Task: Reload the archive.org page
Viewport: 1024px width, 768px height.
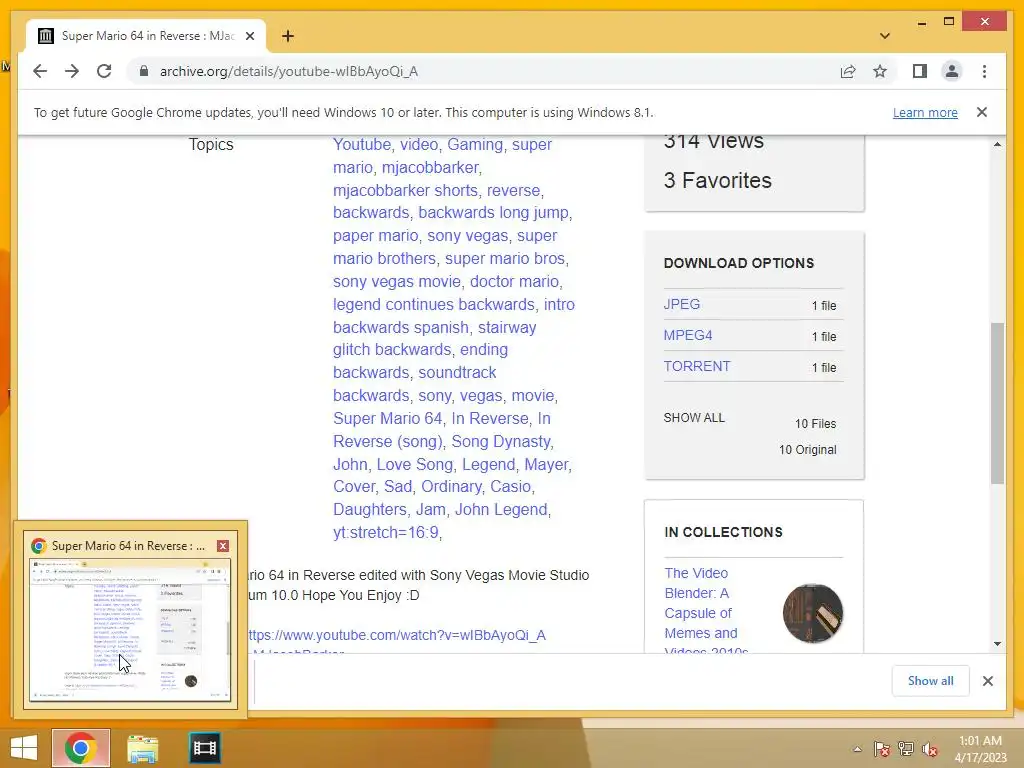Action: (x=104, y=71)
